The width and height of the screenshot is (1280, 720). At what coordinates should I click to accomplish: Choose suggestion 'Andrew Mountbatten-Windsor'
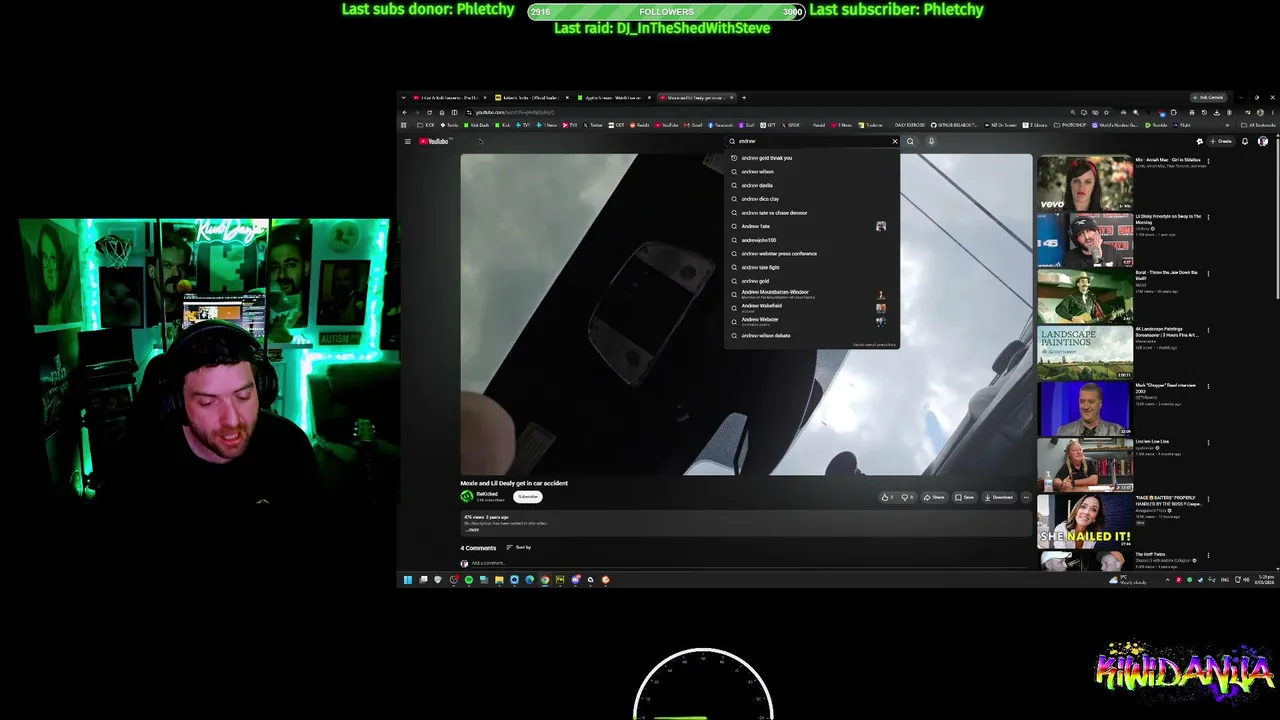pos(811,294)
